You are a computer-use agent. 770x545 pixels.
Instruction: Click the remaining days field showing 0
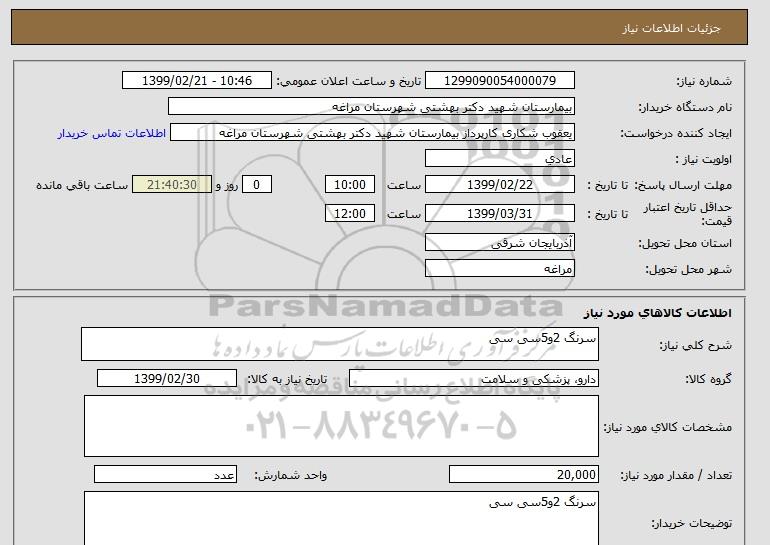pyautogui.click(x=256, y=185)
